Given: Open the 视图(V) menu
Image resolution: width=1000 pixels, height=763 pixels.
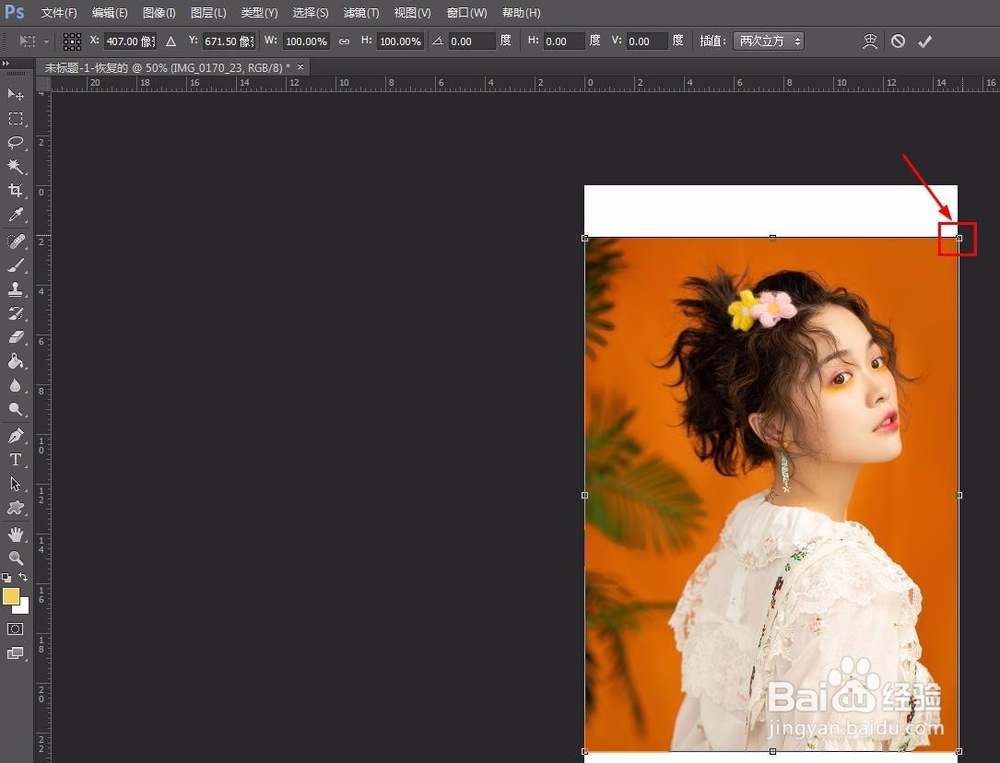Looking at the screenshot, I should pyautogui.click(x=412, y=13).
